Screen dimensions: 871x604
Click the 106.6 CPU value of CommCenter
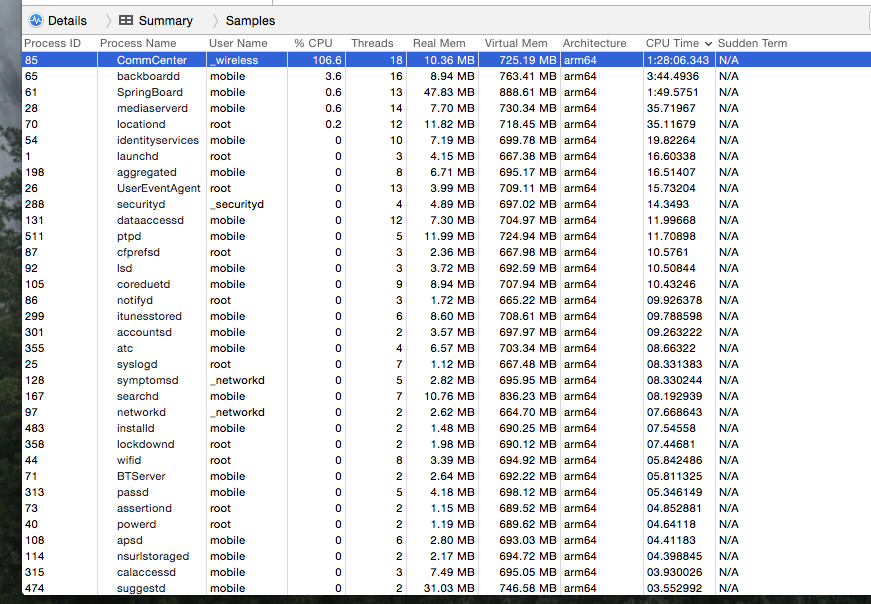coord(327,60)
